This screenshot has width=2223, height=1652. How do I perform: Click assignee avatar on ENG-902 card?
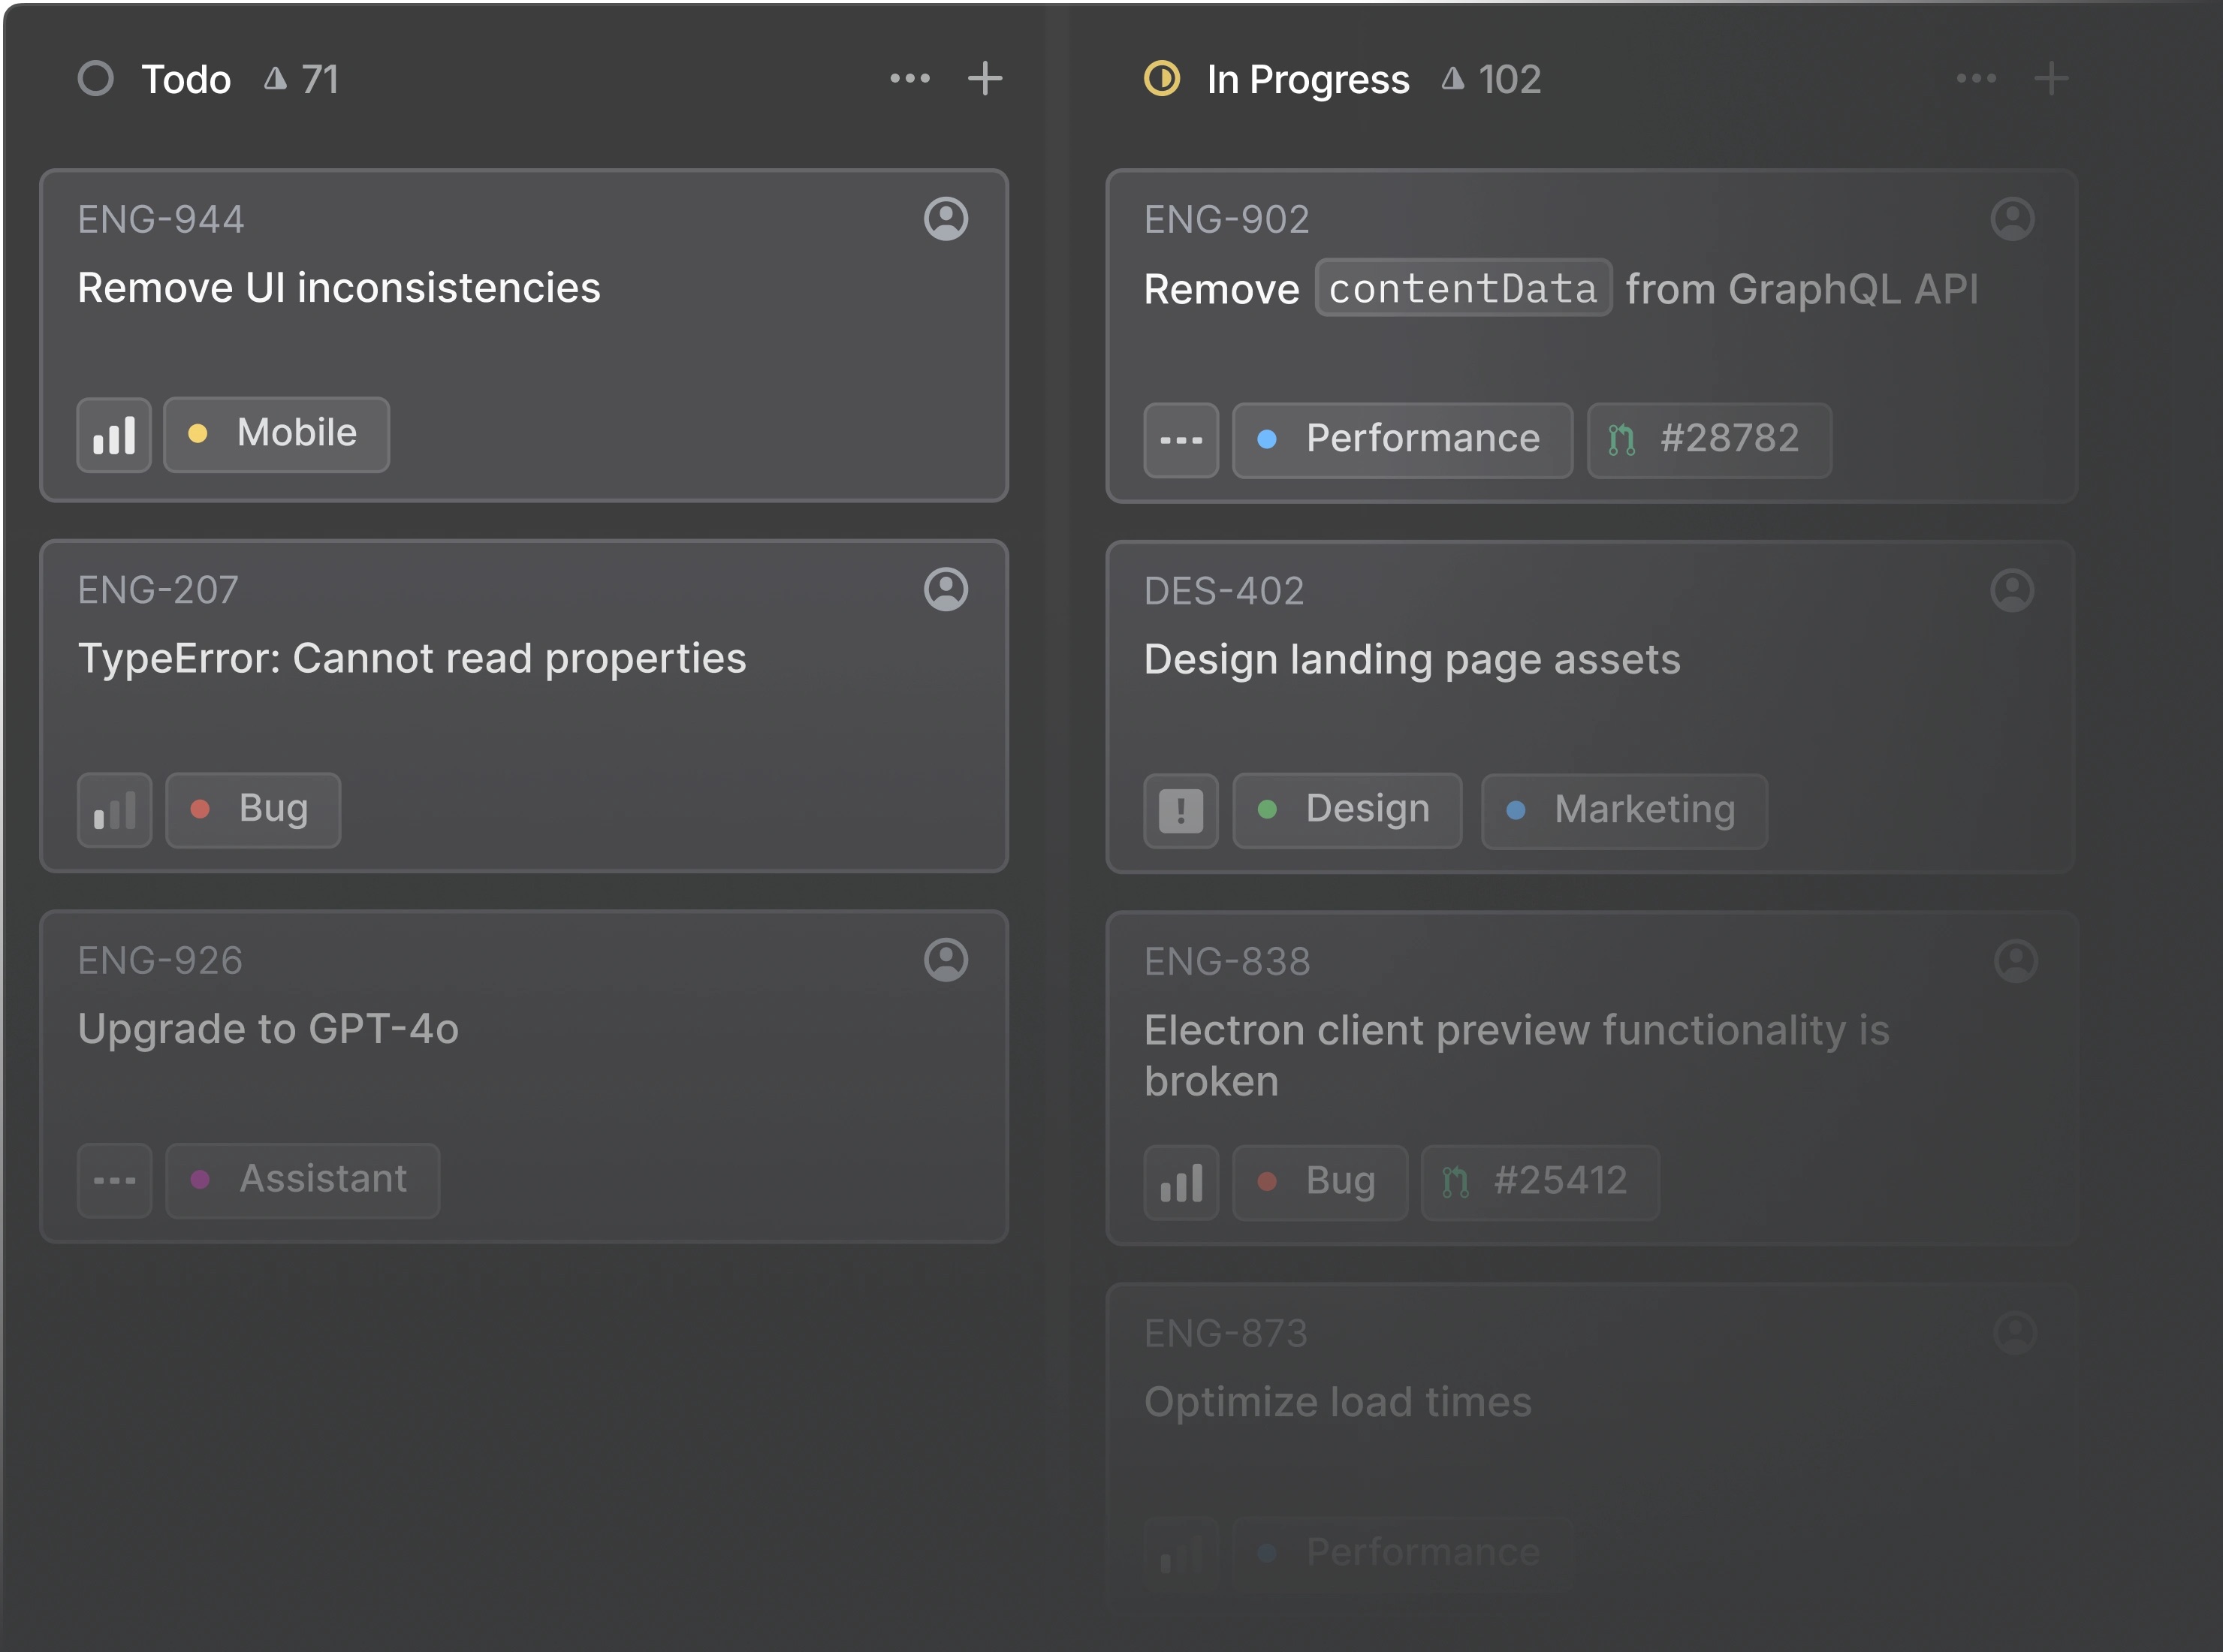[2012, 219]
